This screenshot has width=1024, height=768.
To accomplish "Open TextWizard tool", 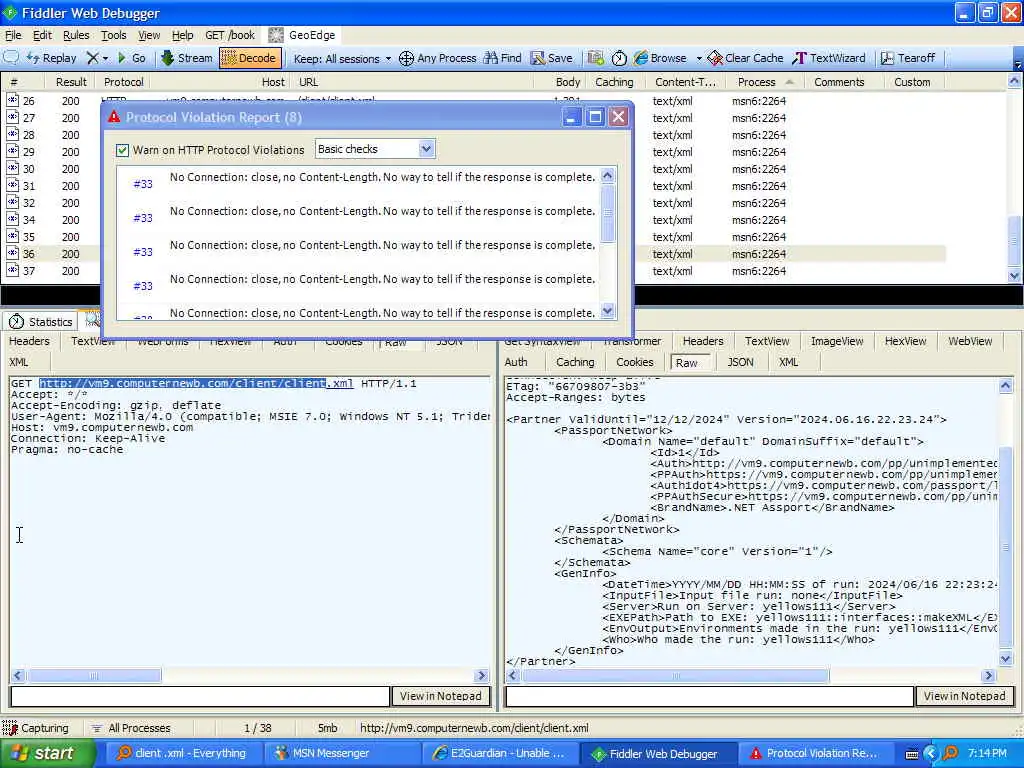I will point(829,58).
